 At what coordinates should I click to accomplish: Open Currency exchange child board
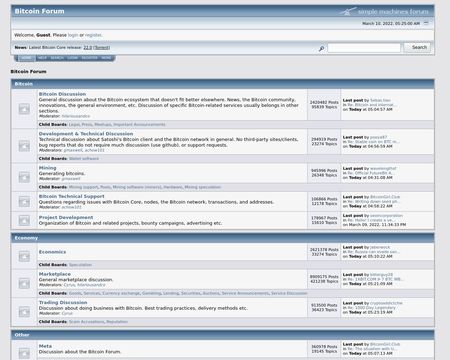pos(121,293)
